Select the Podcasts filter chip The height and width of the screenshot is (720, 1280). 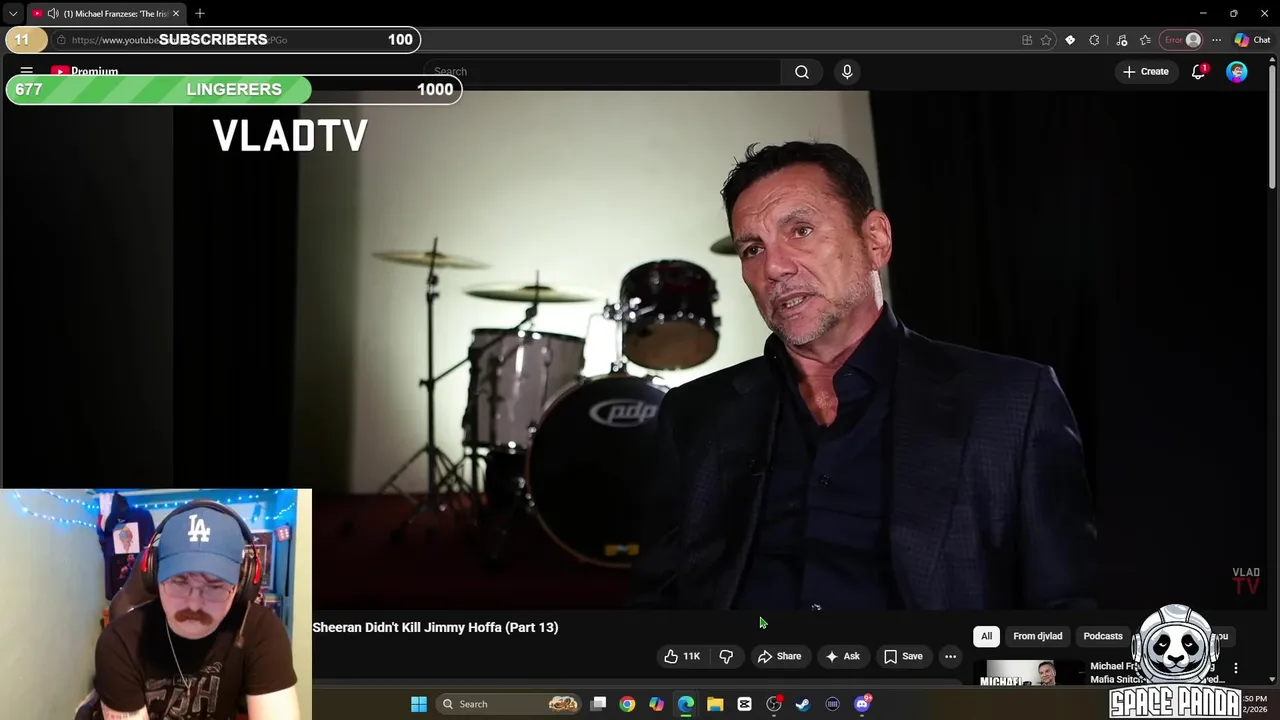[1103, 636]
